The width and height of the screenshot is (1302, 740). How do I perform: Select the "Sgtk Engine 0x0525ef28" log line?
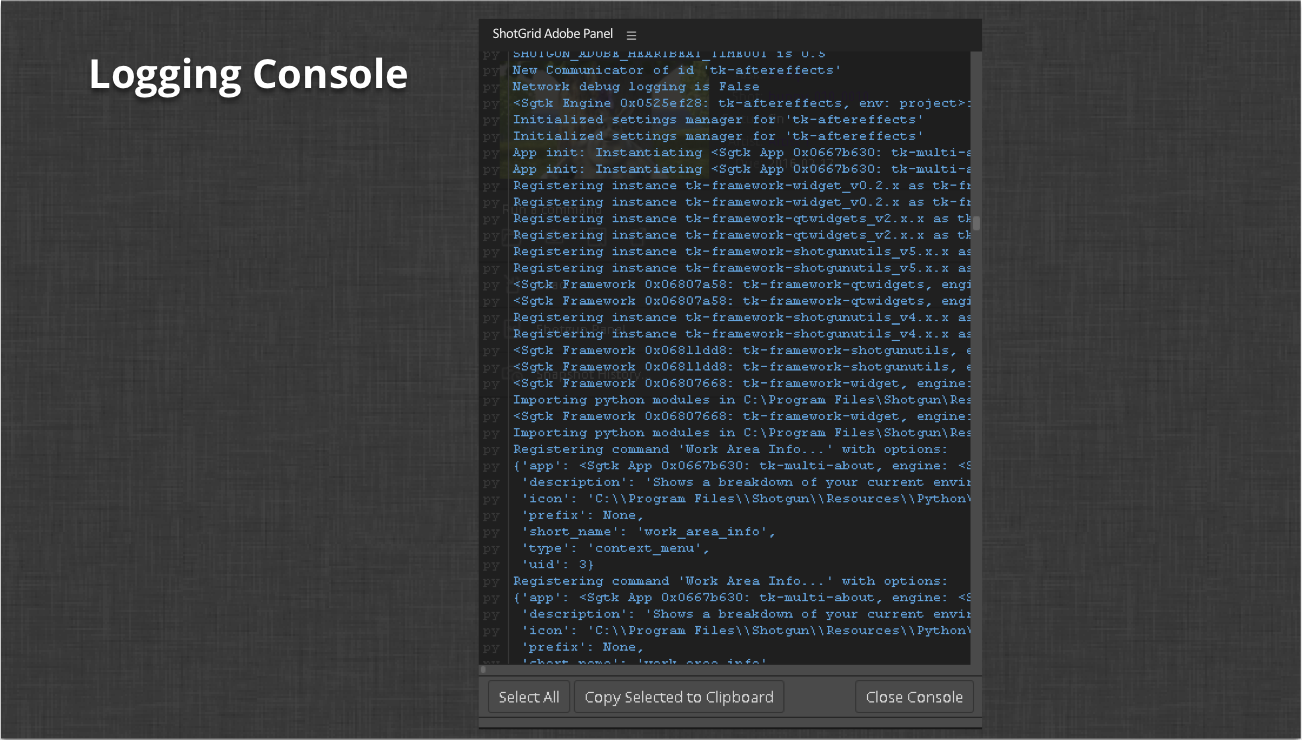pyautogui.click(x=741, y=103)
